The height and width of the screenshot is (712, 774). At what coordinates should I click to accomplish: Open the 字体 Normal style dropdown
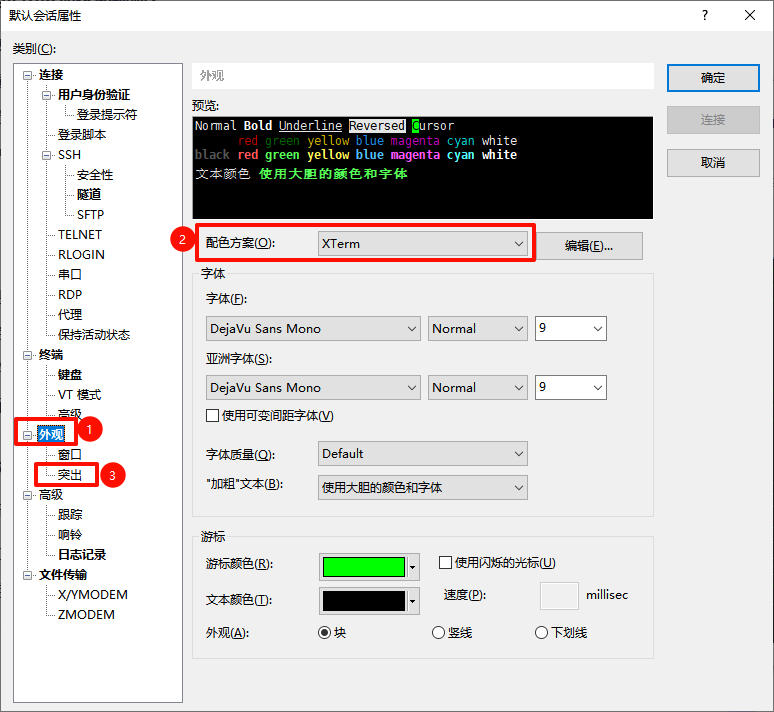[478, 329]
